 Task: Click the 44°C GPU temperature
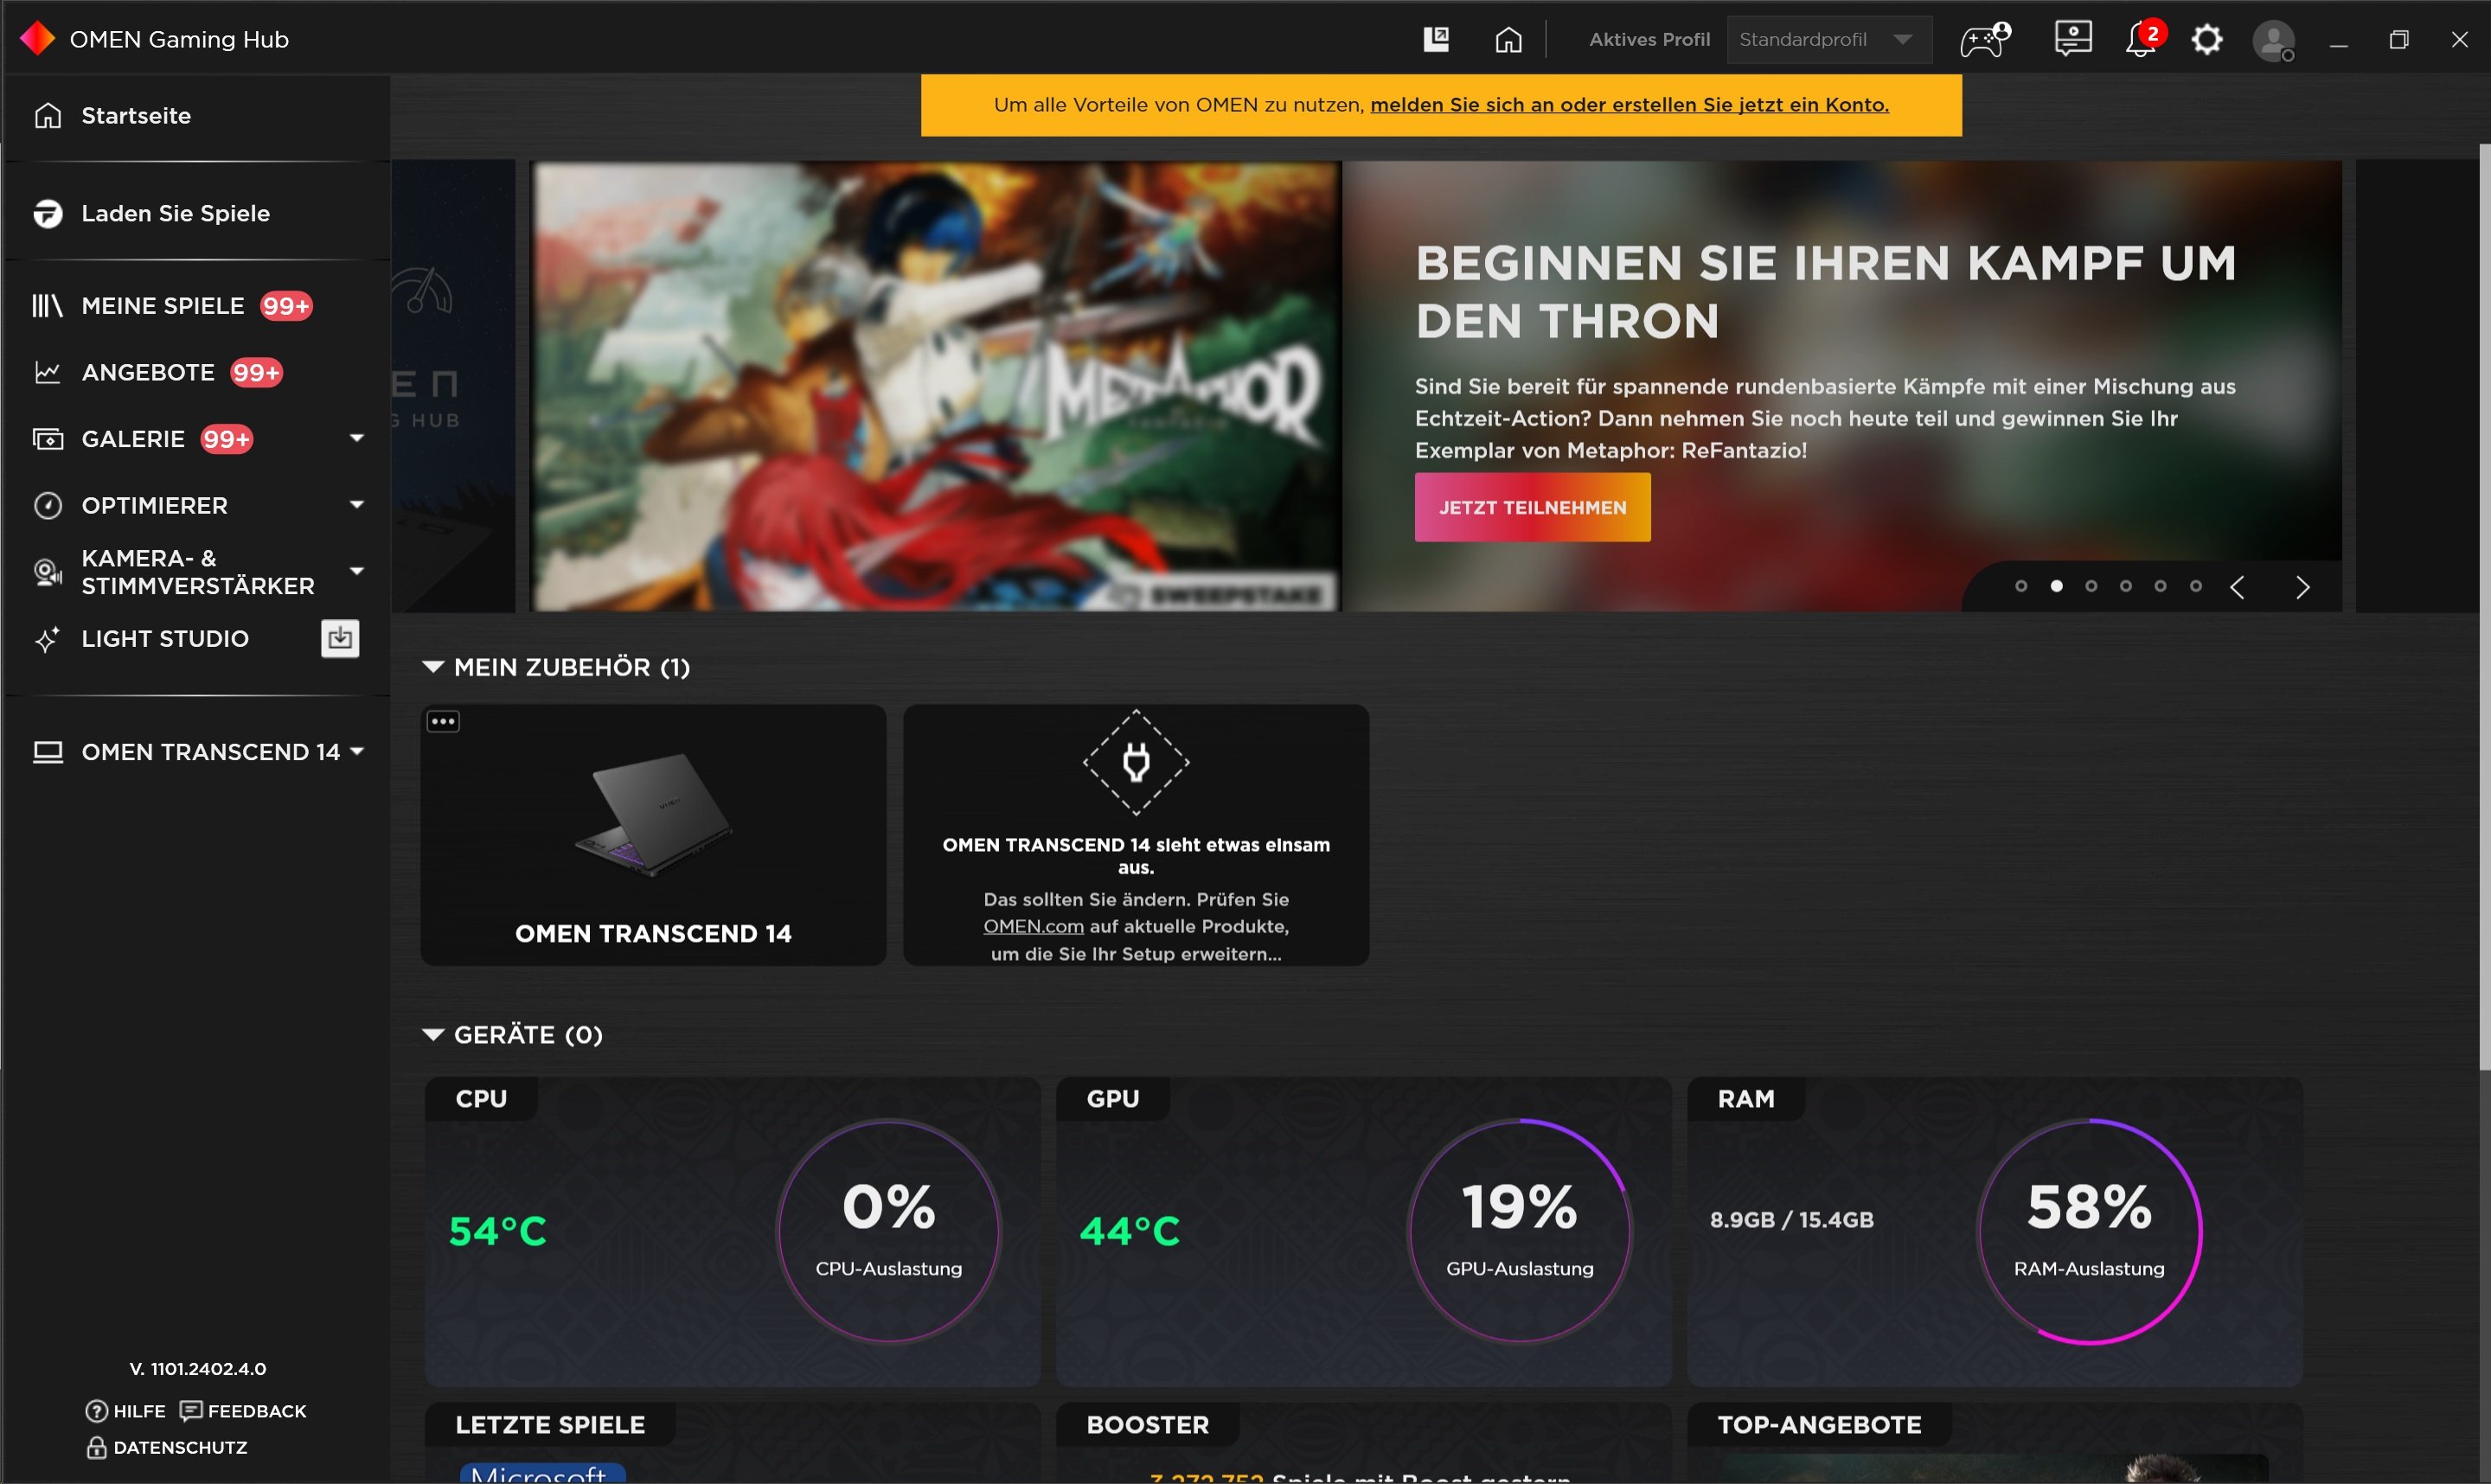pyautogui.click(x=1130, y=1231)
